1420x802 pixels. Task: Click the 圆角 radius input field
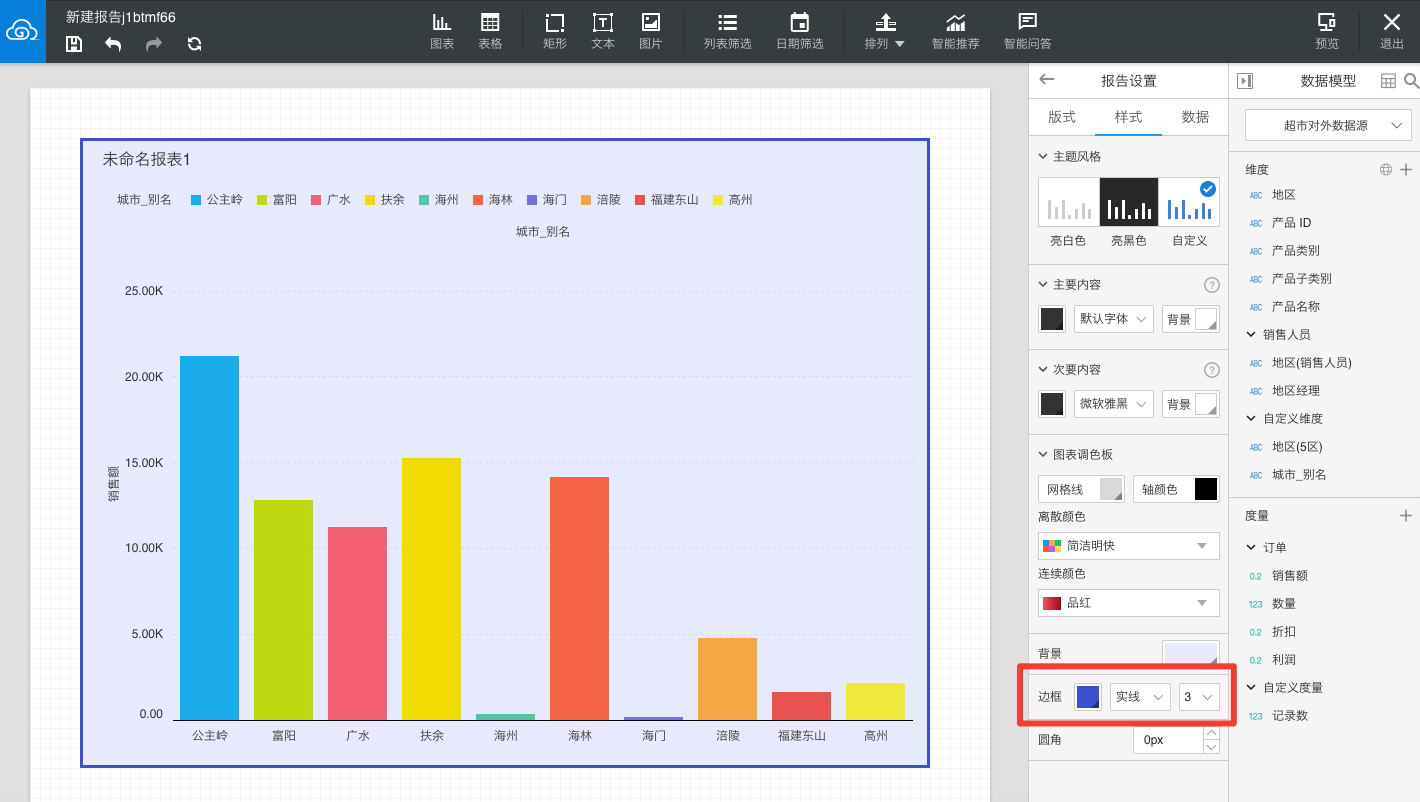[x=1168, y=740]
